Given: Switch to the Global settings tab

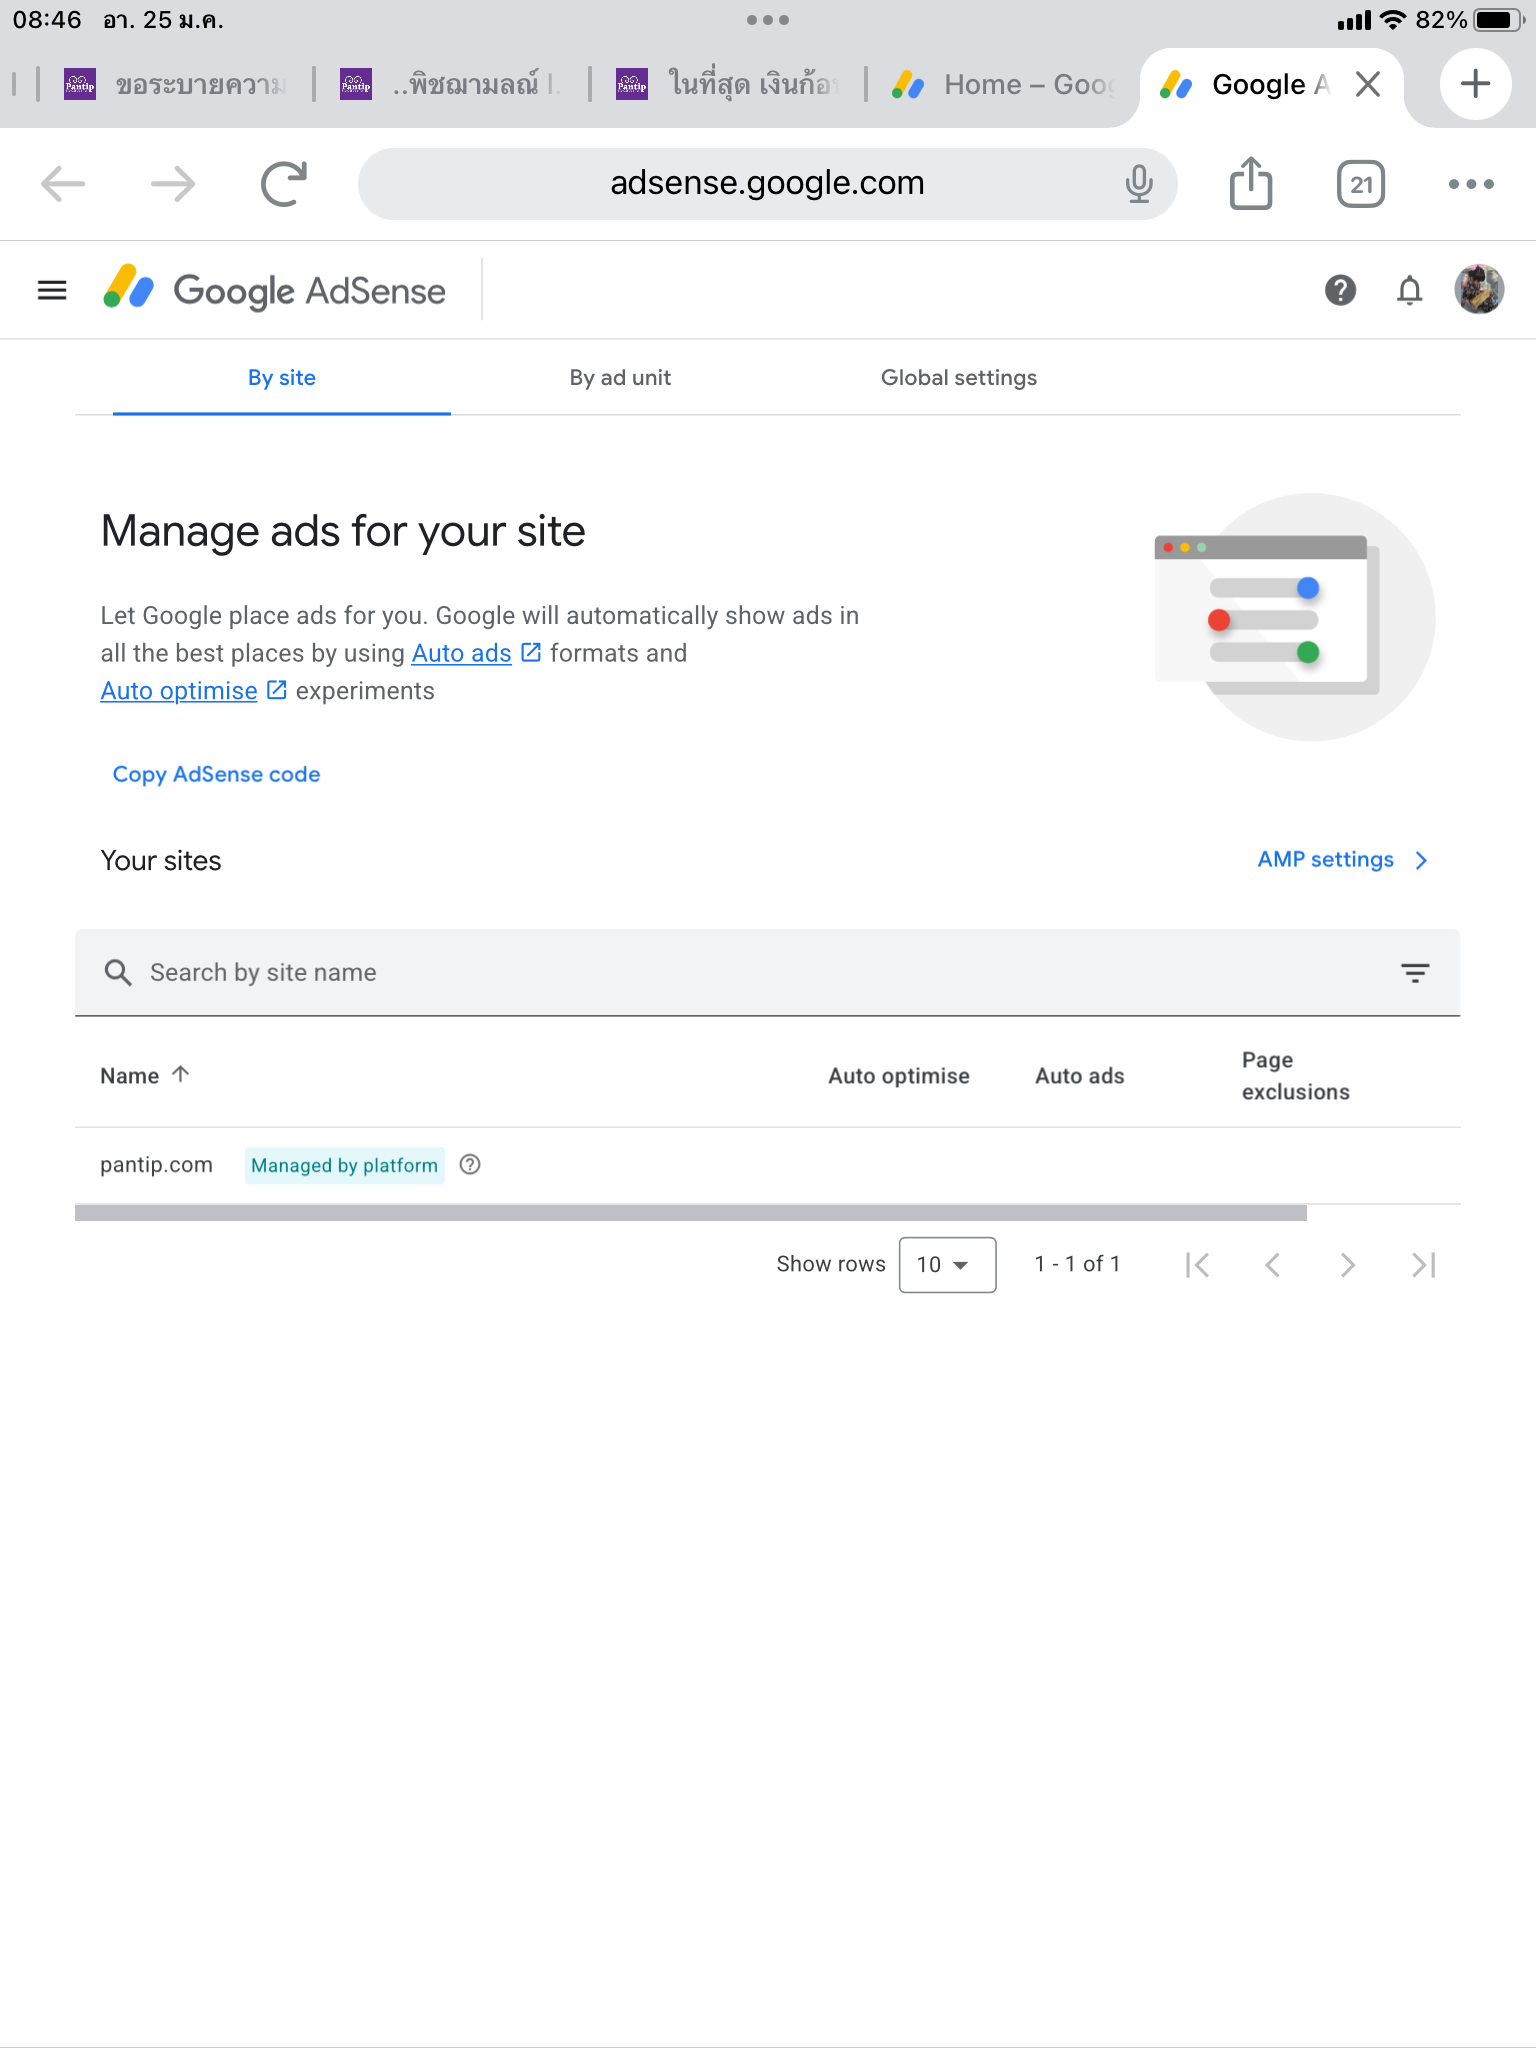Looking at the screenshot, I should [x=958, y=378].
